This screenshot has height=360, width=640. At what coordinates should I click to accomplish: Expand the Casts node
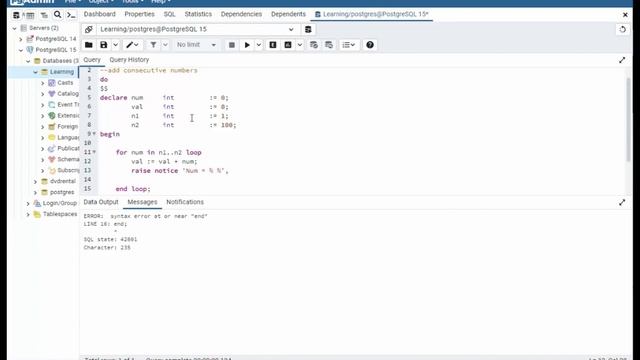(42, 83)
